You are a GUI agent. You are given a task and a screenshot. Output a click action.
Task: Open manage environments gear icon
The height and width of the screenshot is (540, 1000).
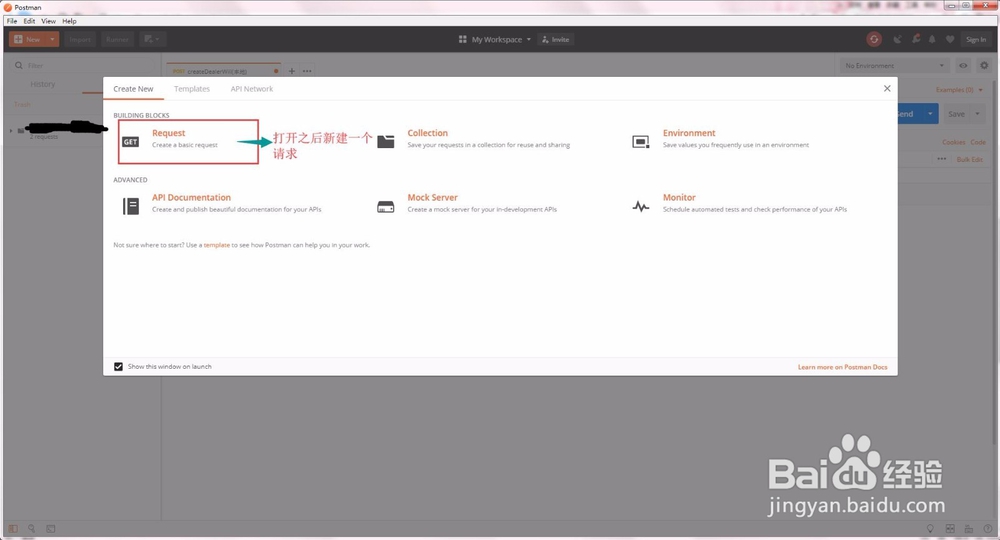[x=984, y=66]
